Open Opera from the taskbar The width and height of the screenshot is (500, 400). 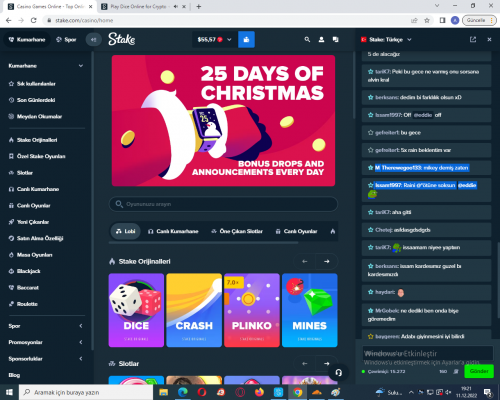pyautogui.click(x=202, y=392)
